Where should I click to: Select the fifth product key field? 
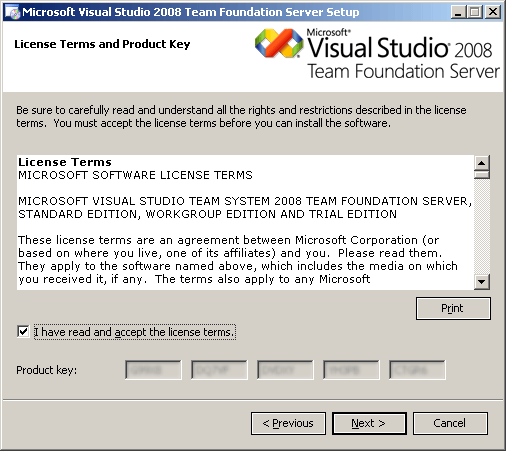417,370
